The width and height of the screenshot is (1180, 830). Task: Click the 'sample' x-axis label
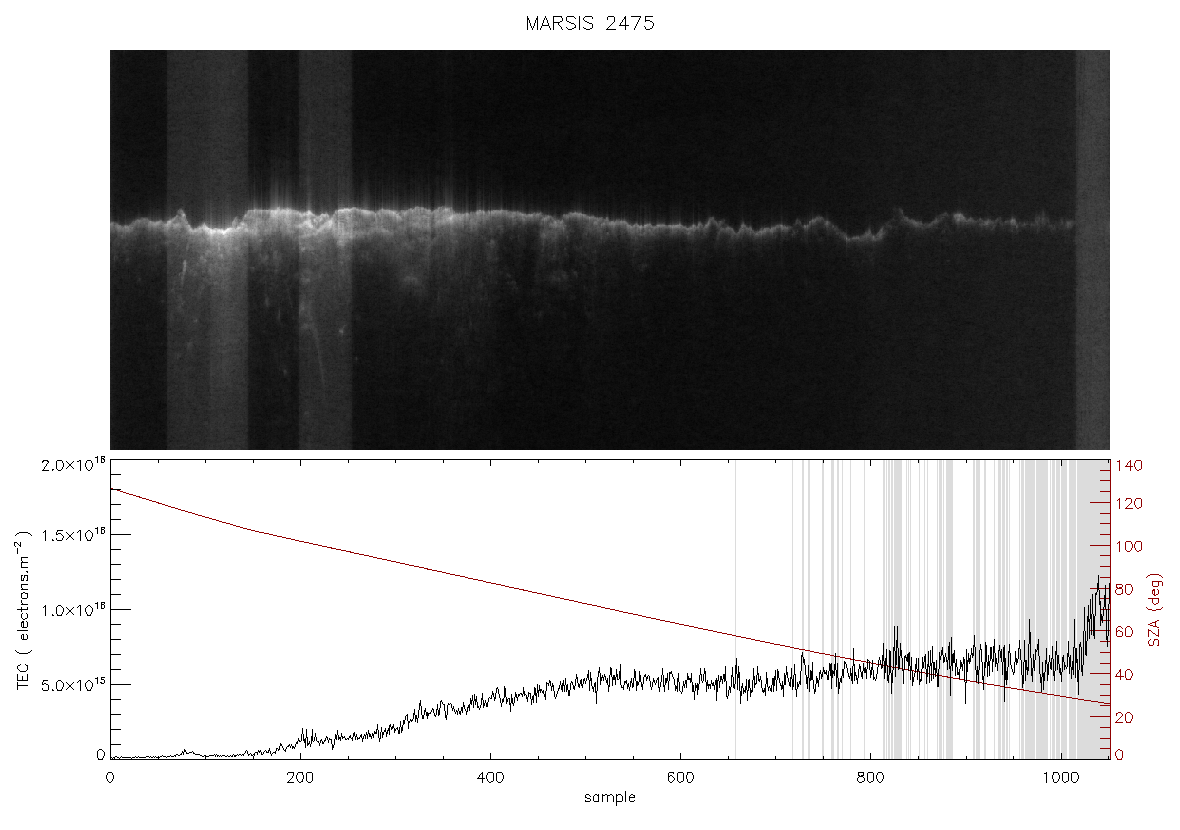[610, 797]
